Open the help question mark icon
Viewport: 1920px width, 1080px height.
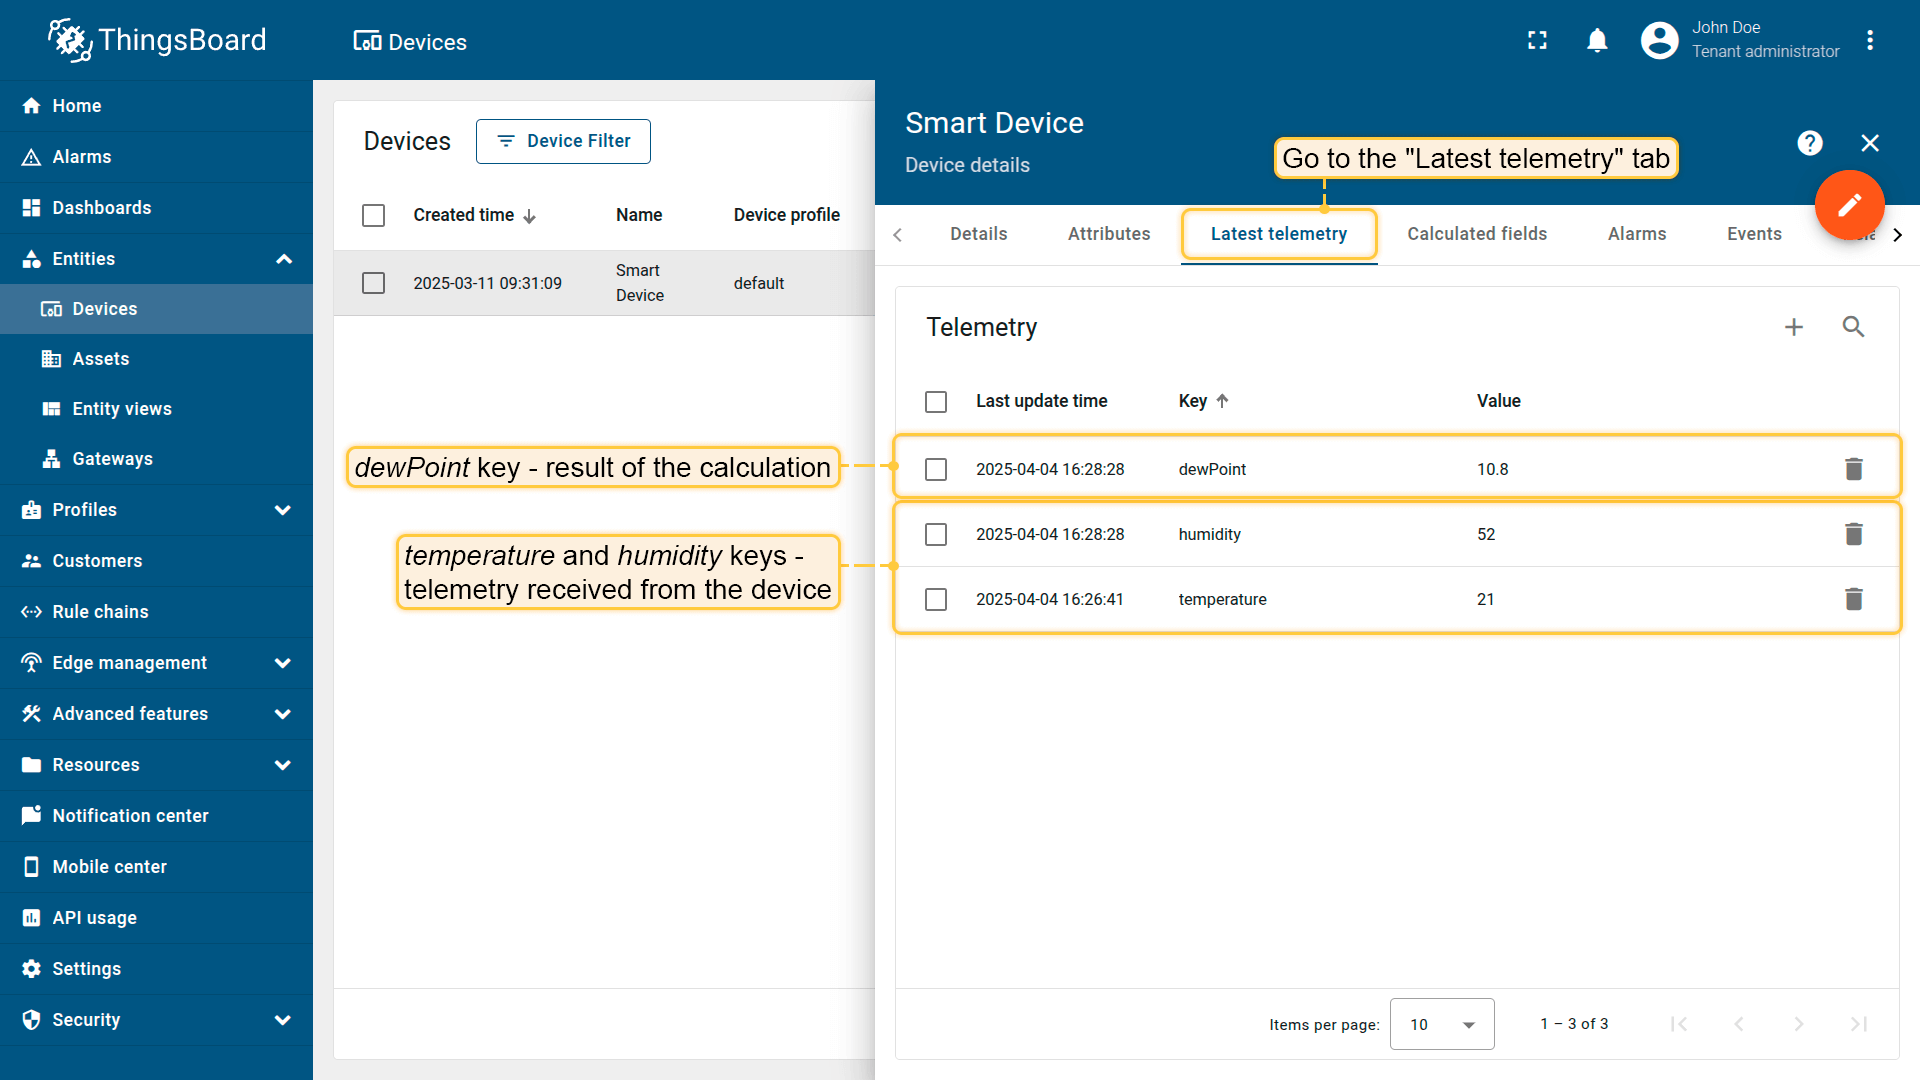click(1809, 143)
